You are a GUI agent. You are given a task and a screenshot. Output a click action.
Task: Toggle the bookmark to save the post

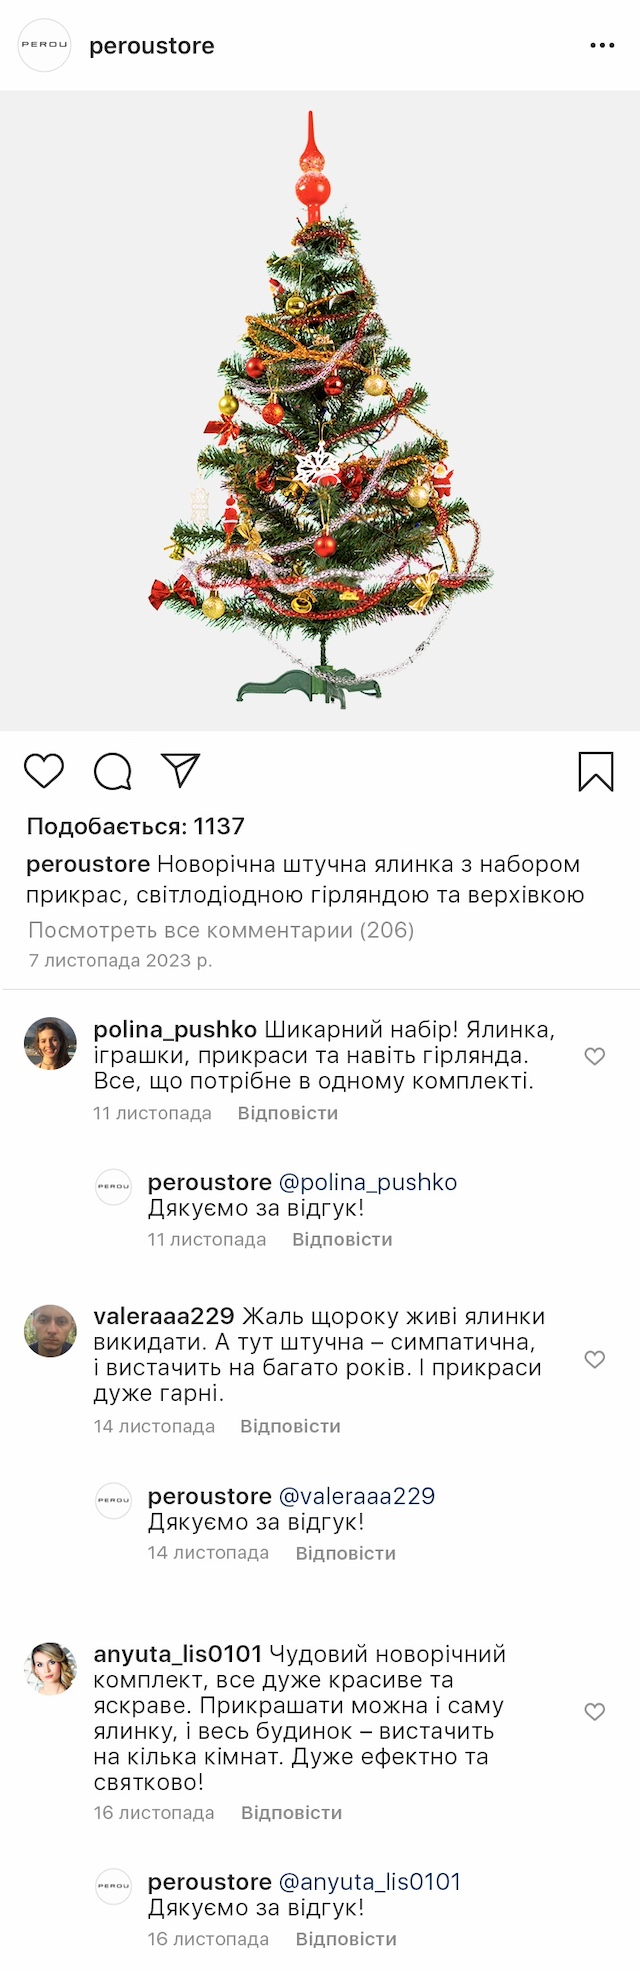point(596,771)
